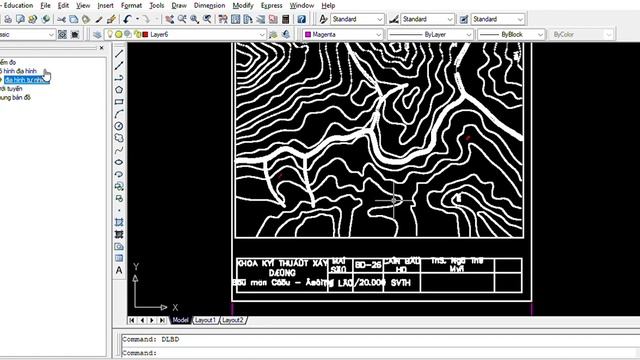Open the Text Style Standard dropdown
Image resolution: width=640 pixels, height=360 pixels.
[x=380, y=19]
